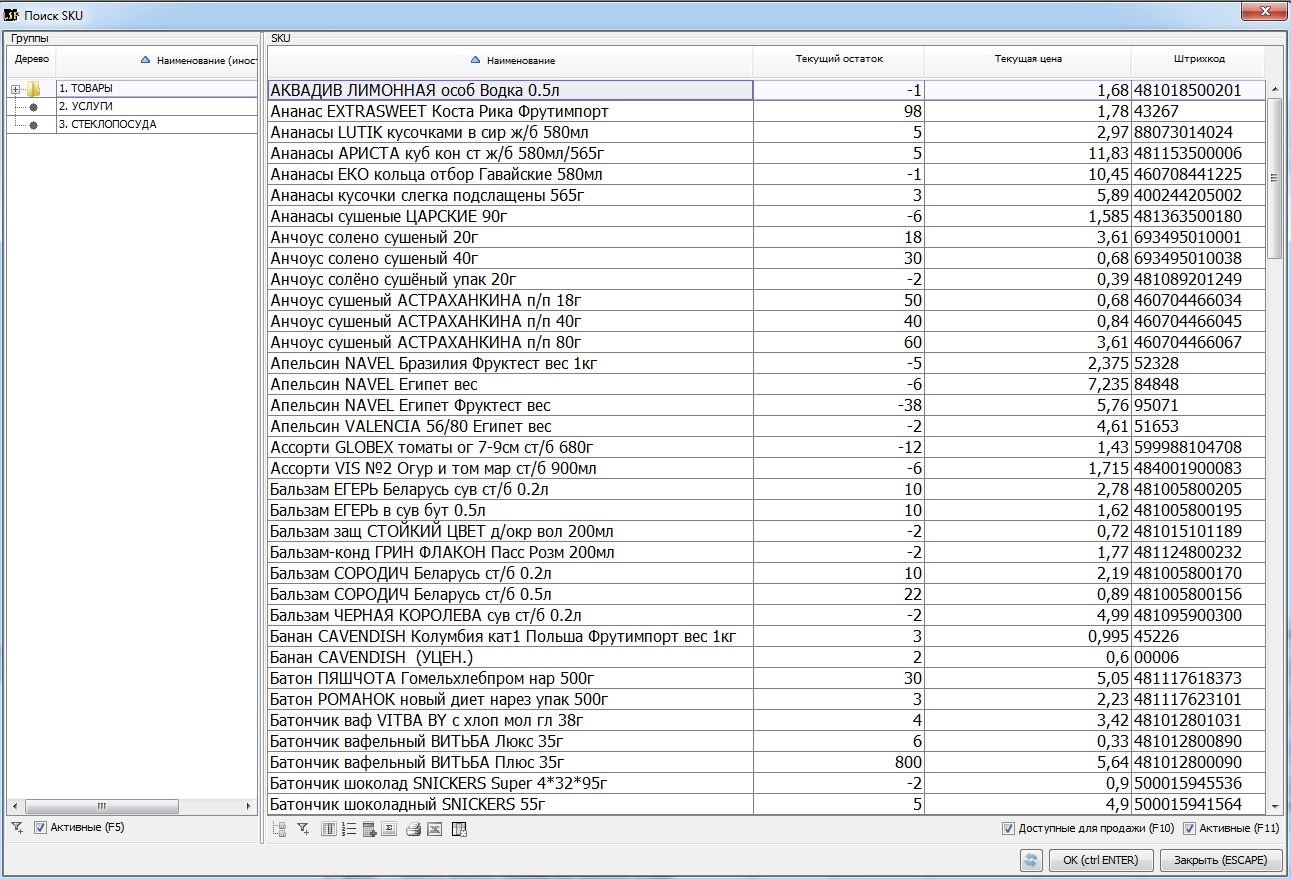Viewport: 1291px width, 879px height.
Task: Select the 3. СТЕКЛОПОСУДА group
Action: 107,125
